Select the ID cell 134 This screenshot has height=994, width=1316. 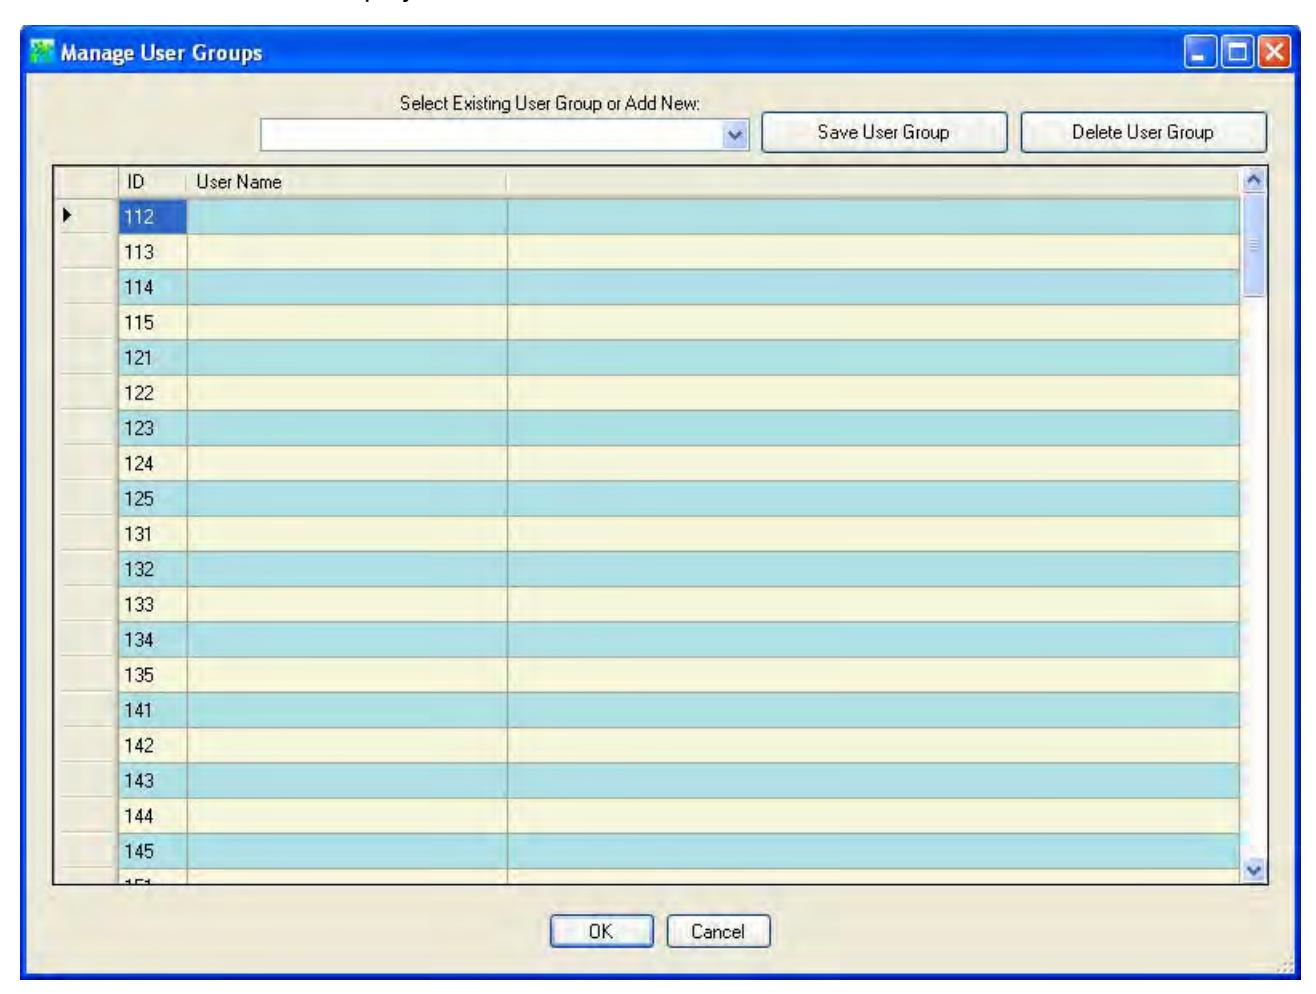(152, 640)
